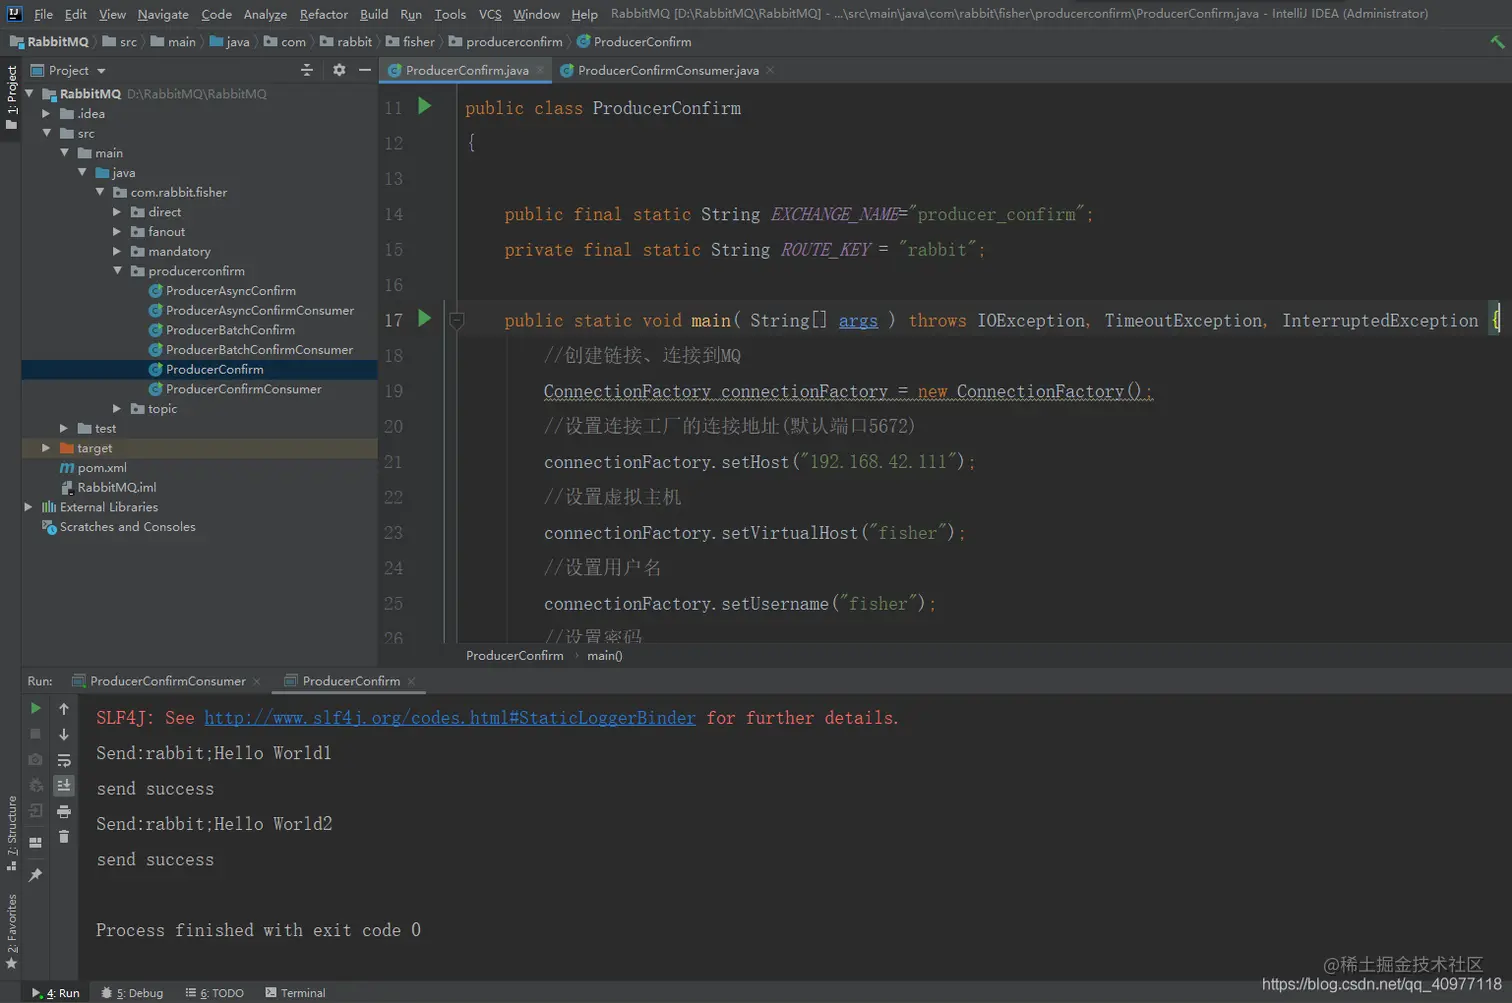Image resolution: width=1512 pixels, height=1003 pixels.
Task: Click the Restore Layout icon in Run panel
Action: pyautogui.click(x=35, y=843)
